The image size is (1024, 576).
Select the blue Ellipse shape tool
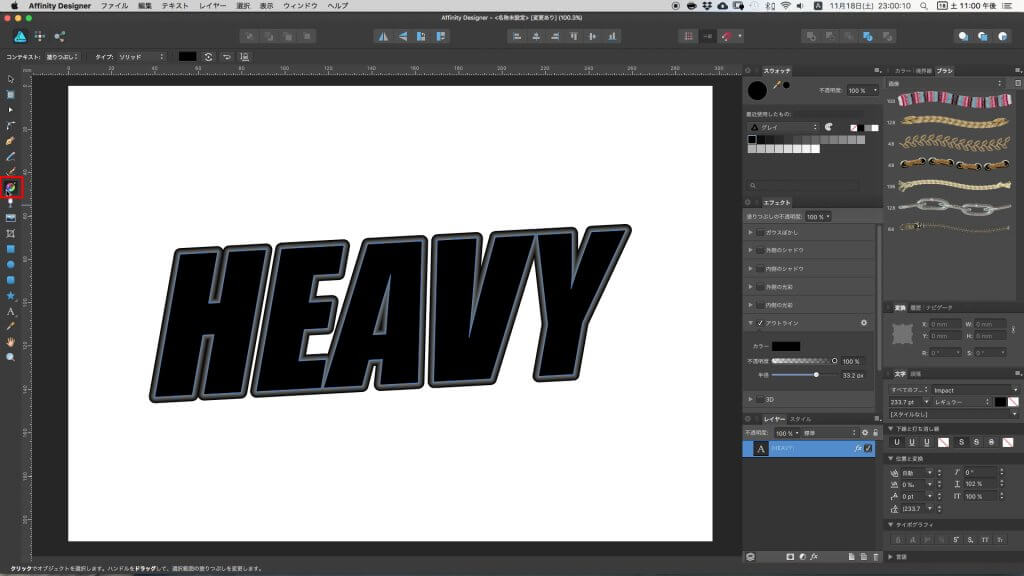pyautogui.click(x=10, y=264)
